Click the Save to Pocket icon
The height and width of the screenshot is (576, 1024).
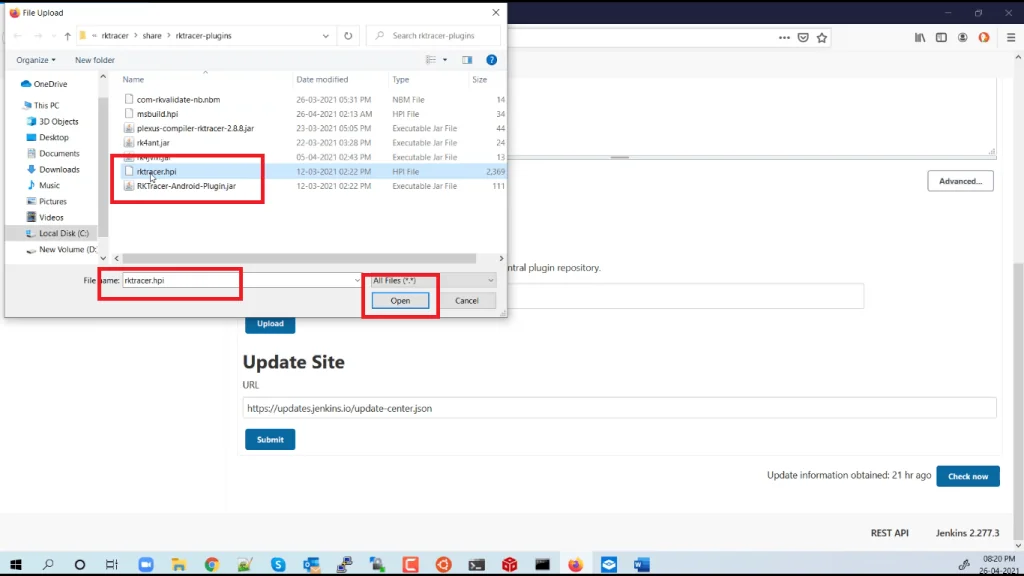tap(803, 38)
